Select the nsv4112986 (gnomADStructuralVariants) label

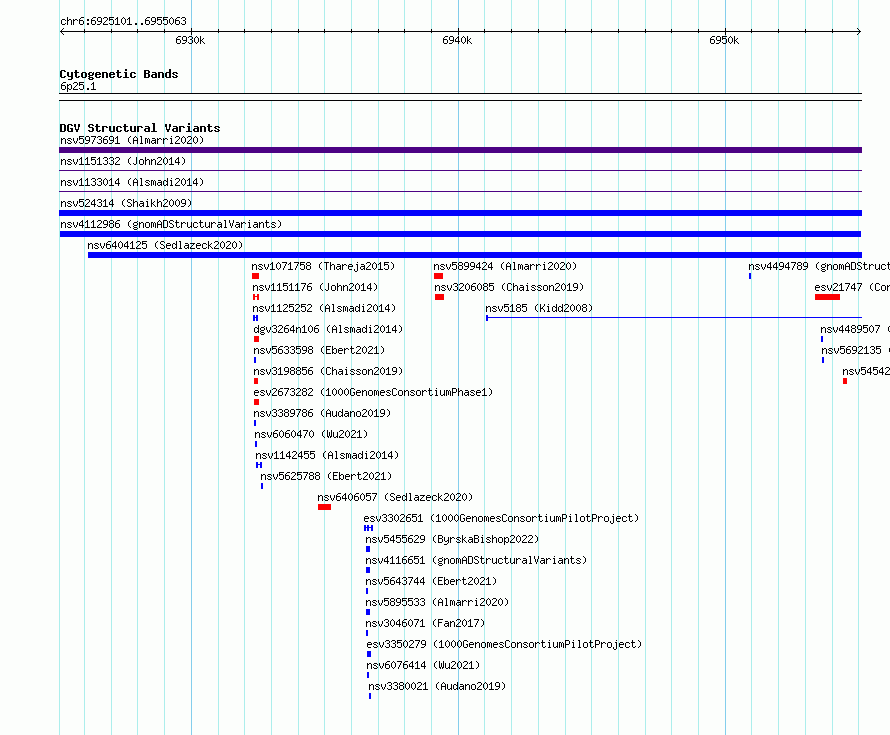(x=171, y=224)
